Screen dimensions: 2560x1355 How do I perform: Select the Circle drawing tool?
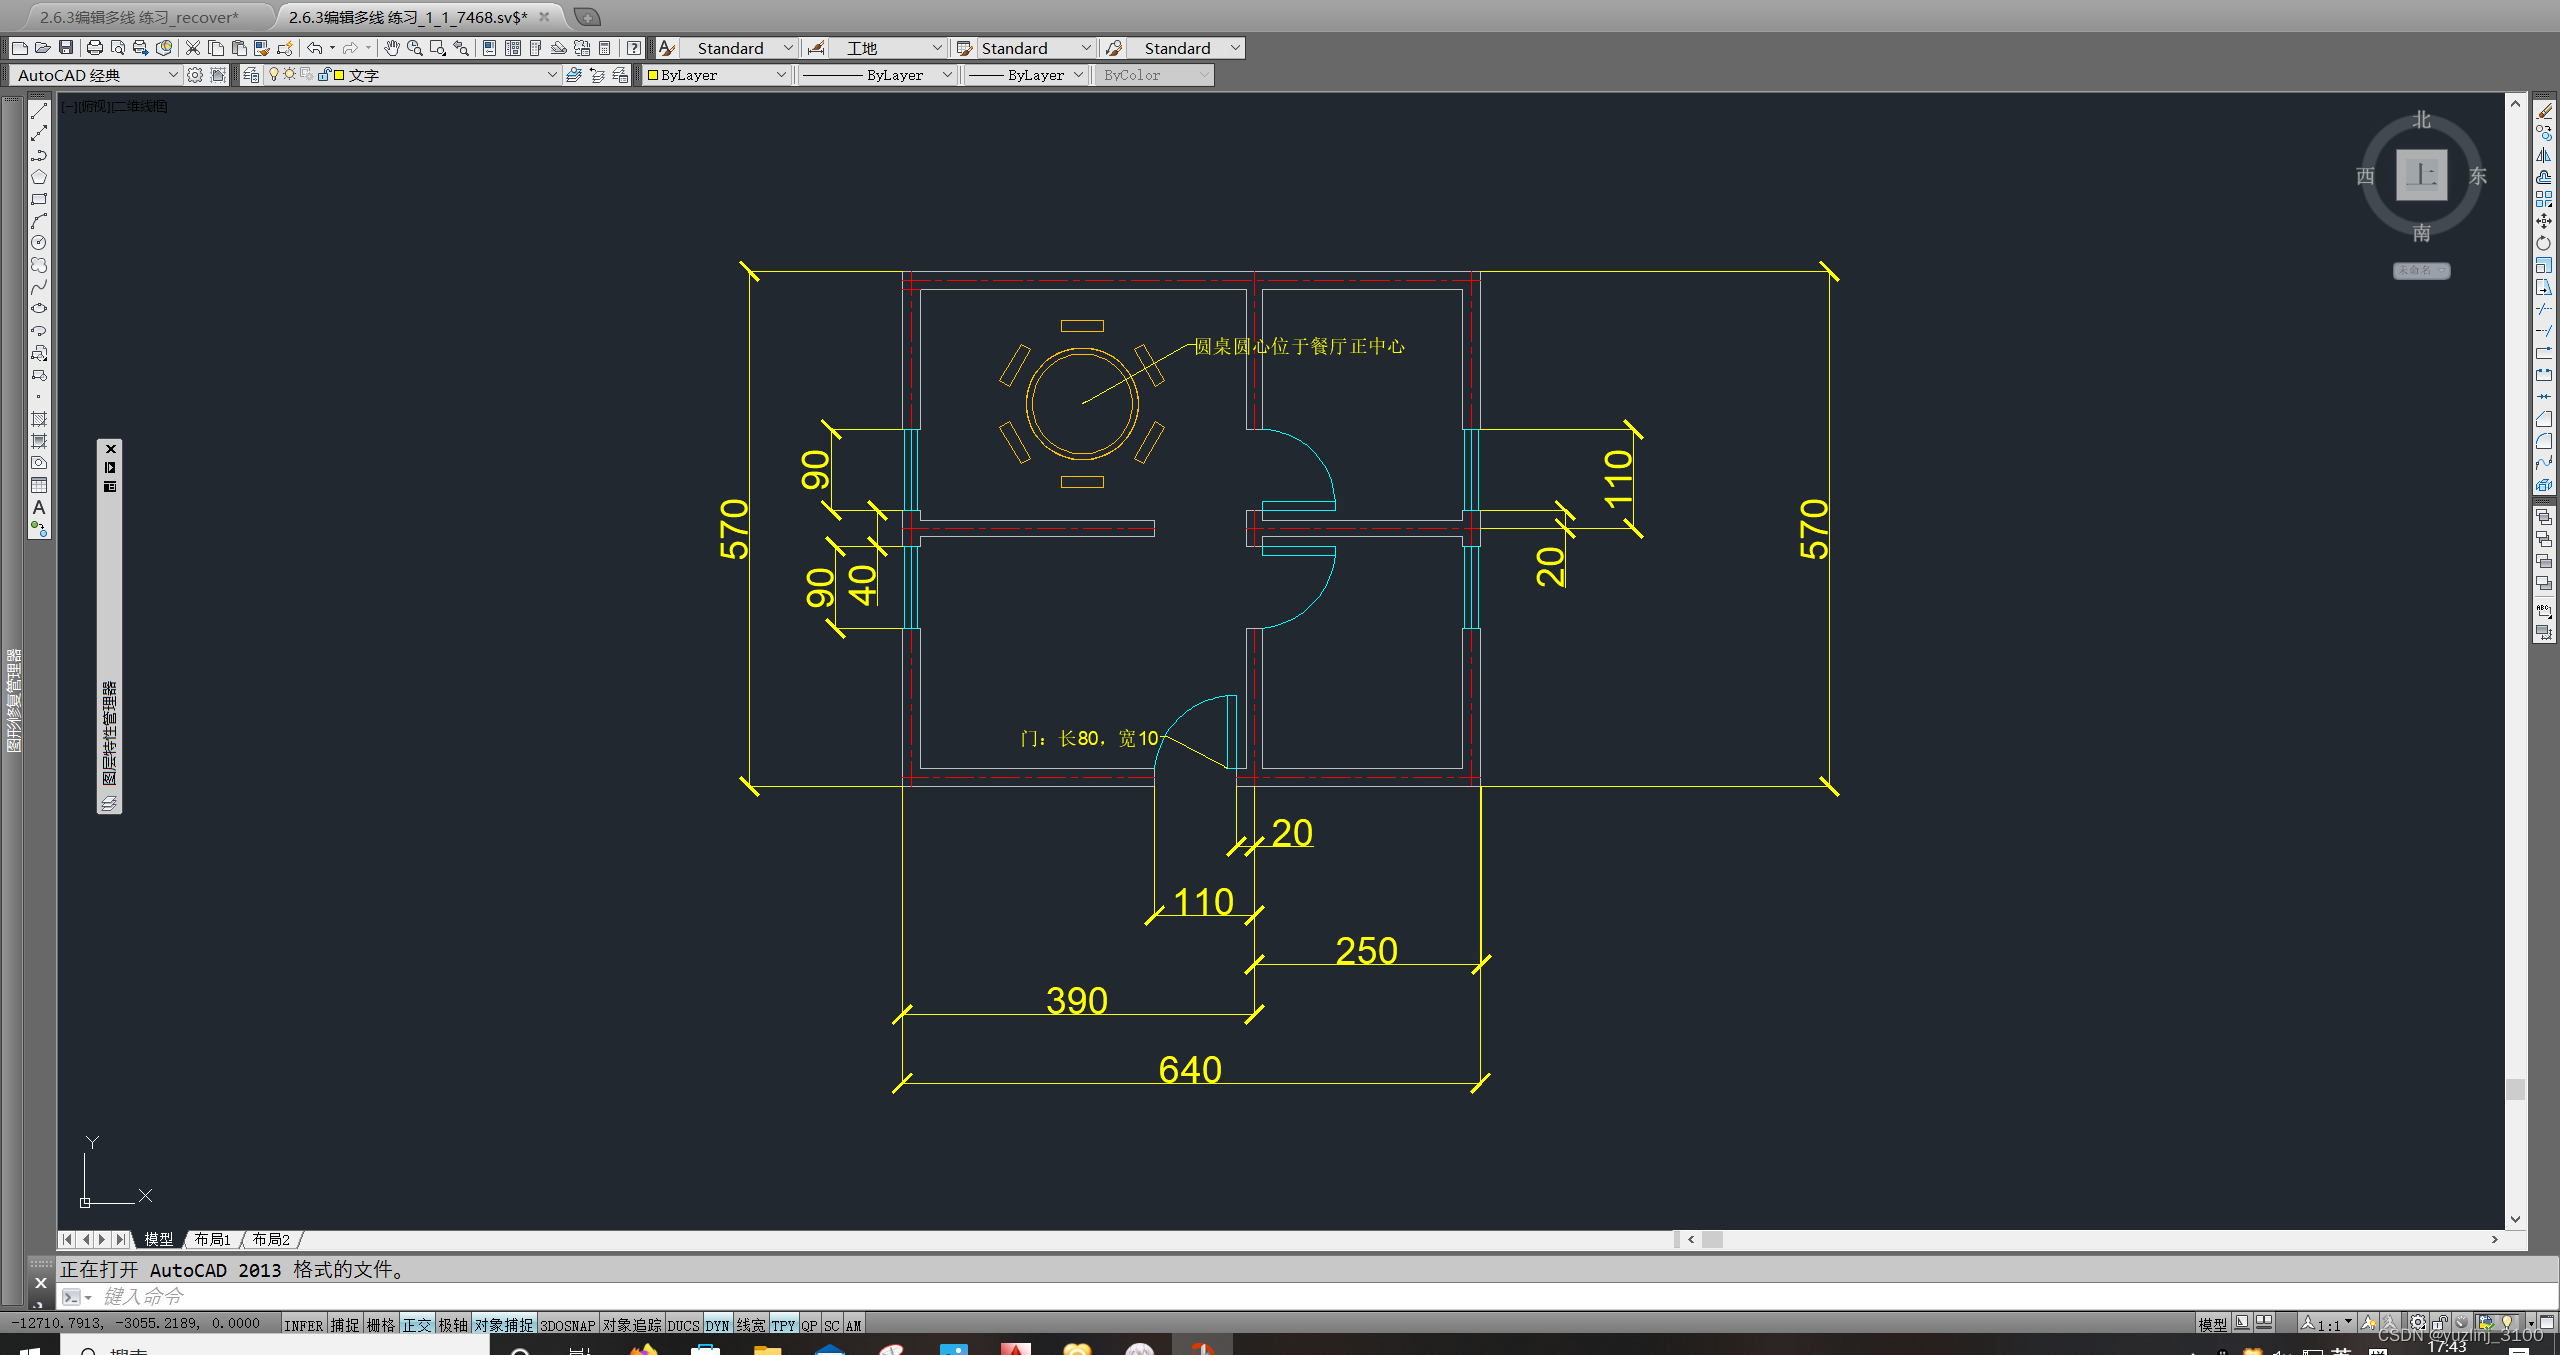point(39,243)
